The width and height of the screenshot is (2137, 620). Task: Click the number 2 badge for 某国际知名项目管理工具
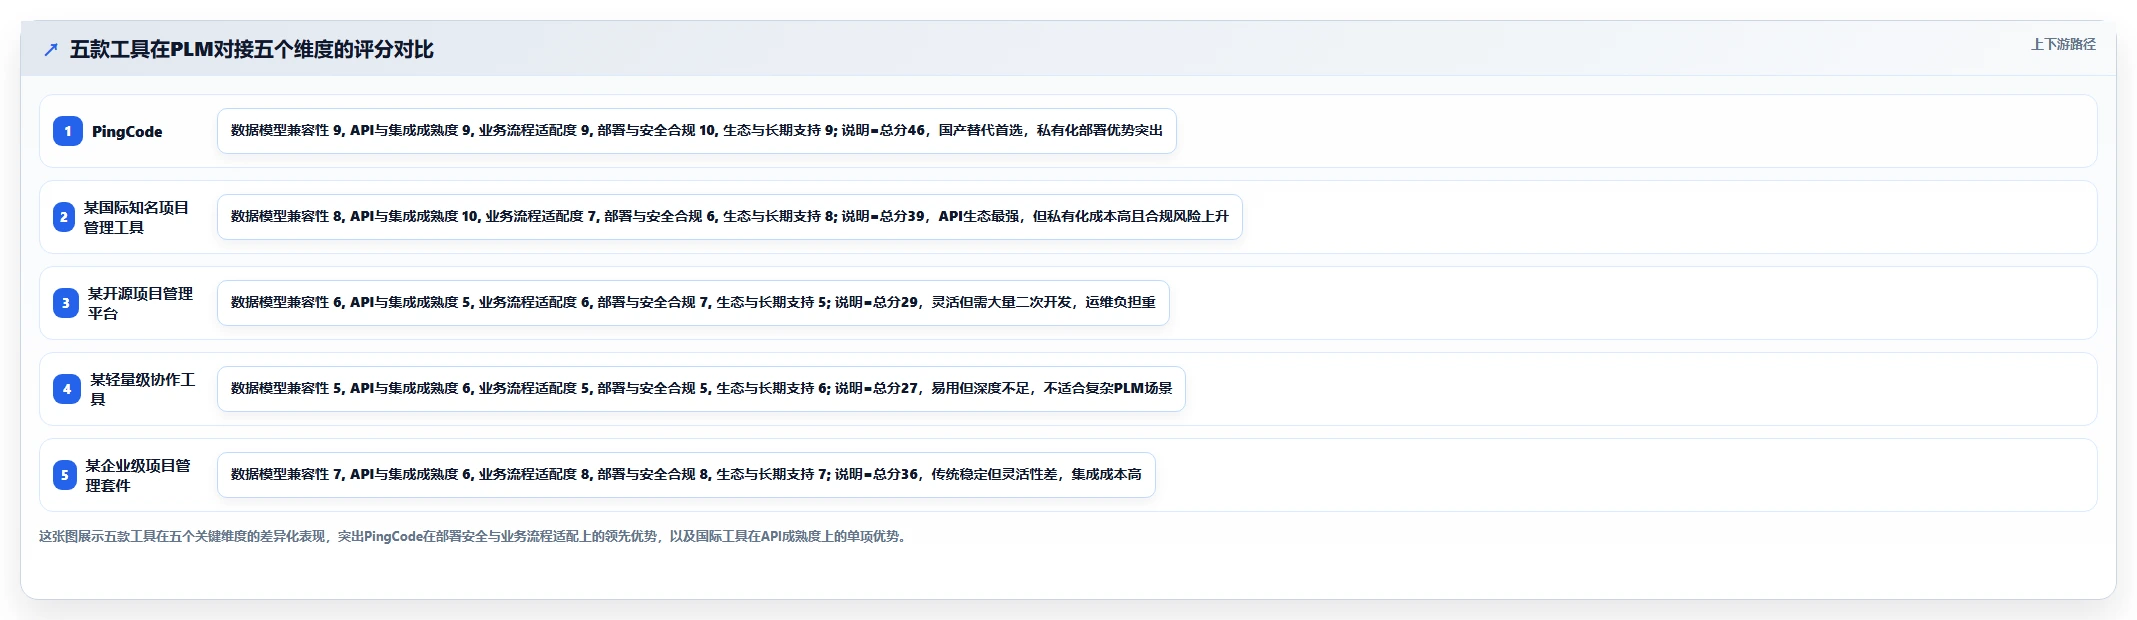click(64, 217)
